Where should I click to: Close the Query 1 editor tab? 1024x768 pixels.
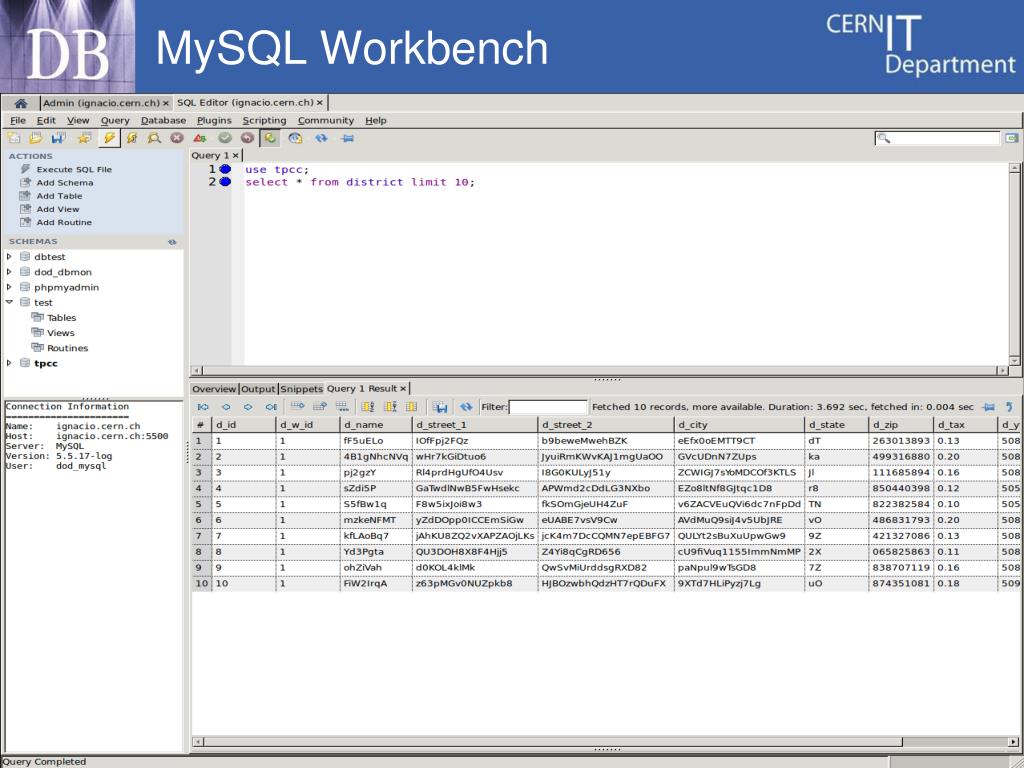tap(236, 155)
